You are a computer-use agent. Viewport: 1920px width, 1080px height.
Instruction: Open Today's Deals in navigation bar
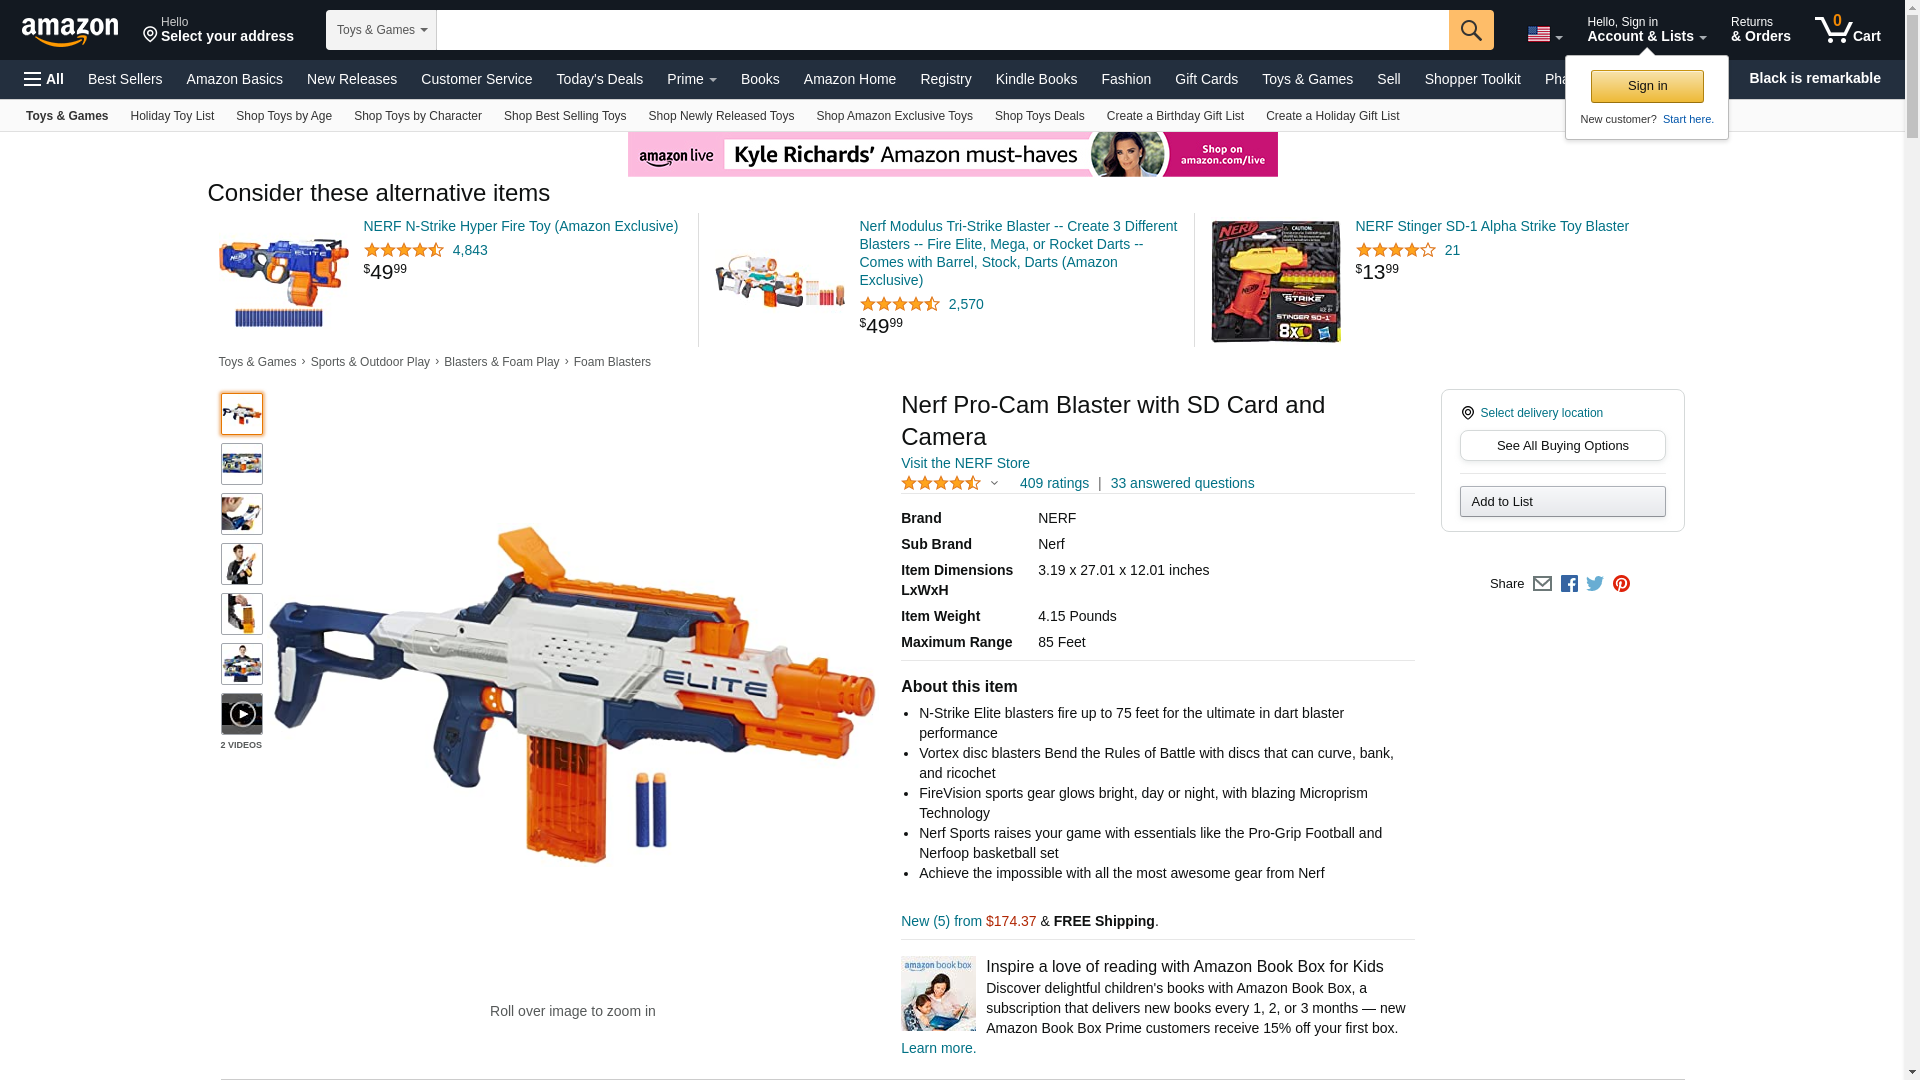600,79
